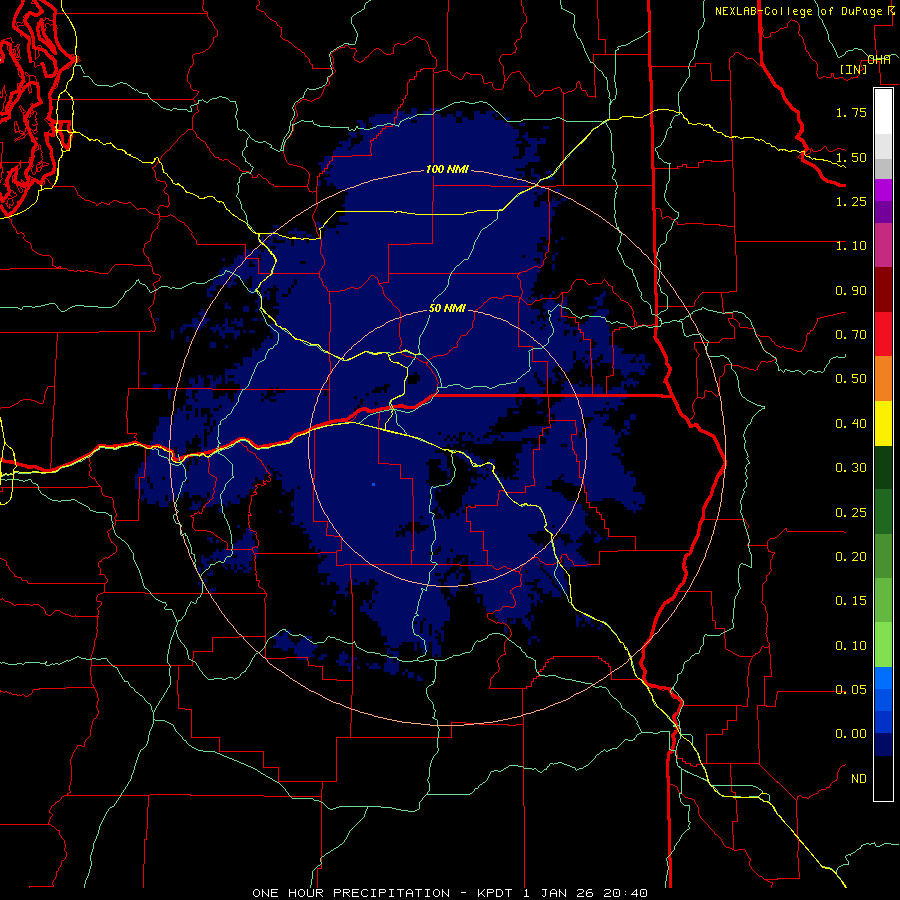Image resolution: width=900 pixels, height=900 pixels.
Task: Click the '[IN]' units label
Action: (854, 69)
